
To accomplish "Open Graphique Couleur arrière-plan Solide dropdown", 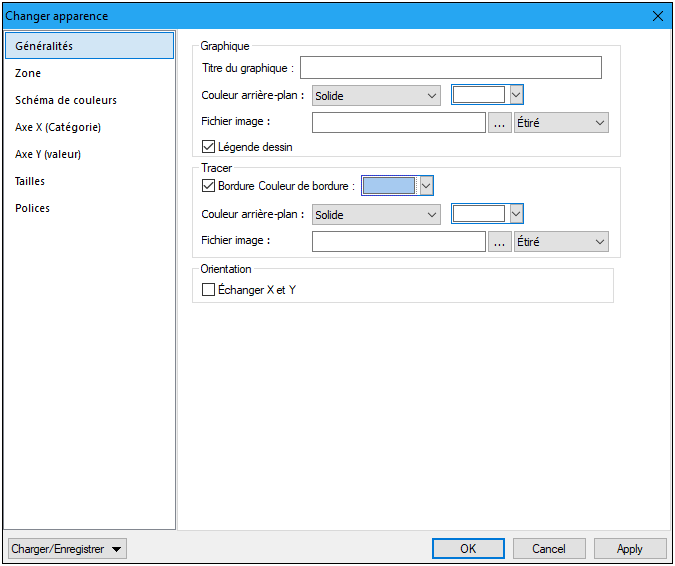I will click(x=376, y=96).
